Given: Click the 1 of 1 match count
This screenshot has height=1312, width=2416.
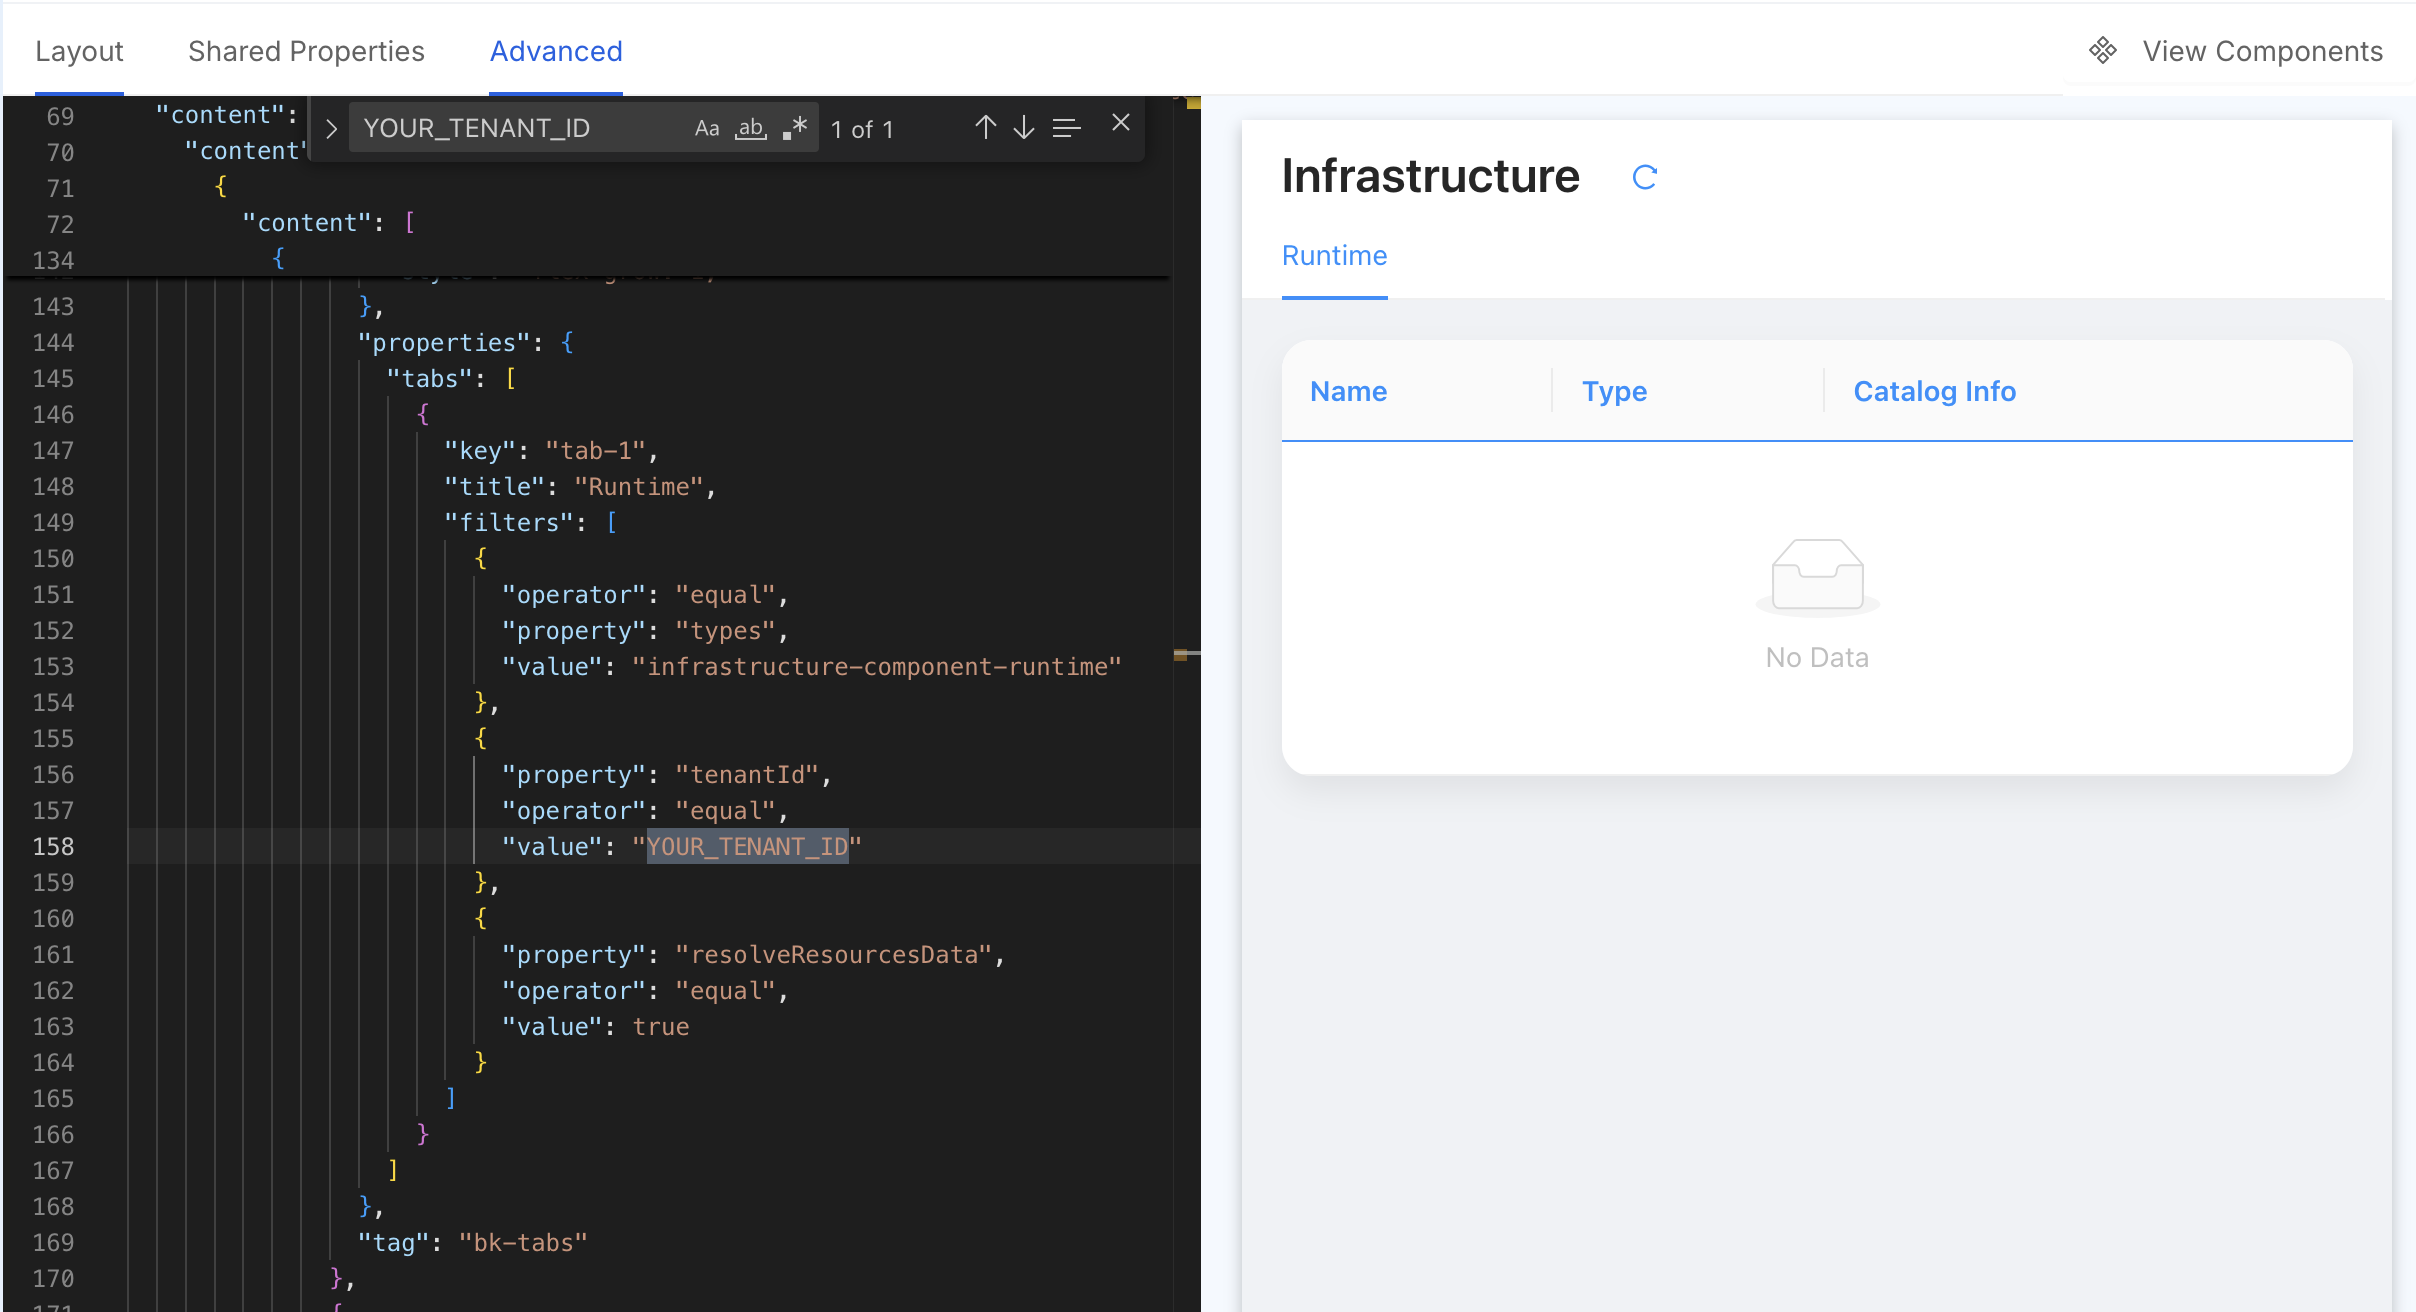Looking at the screenshot, I should click(x=862, y=129).
